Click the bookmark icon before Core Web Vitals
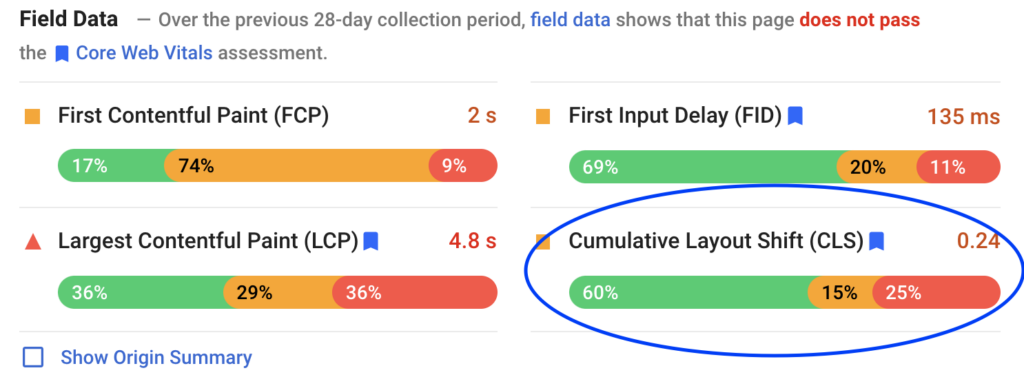 pos(62,54)
